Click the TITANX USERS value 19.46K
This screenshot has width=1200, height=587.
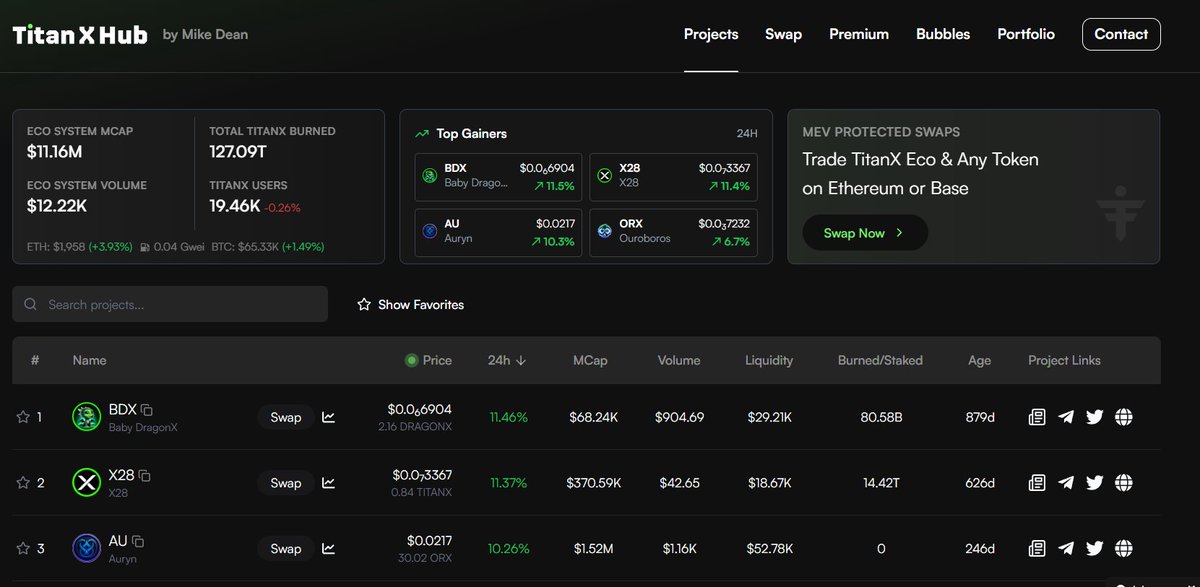[235, 206]
